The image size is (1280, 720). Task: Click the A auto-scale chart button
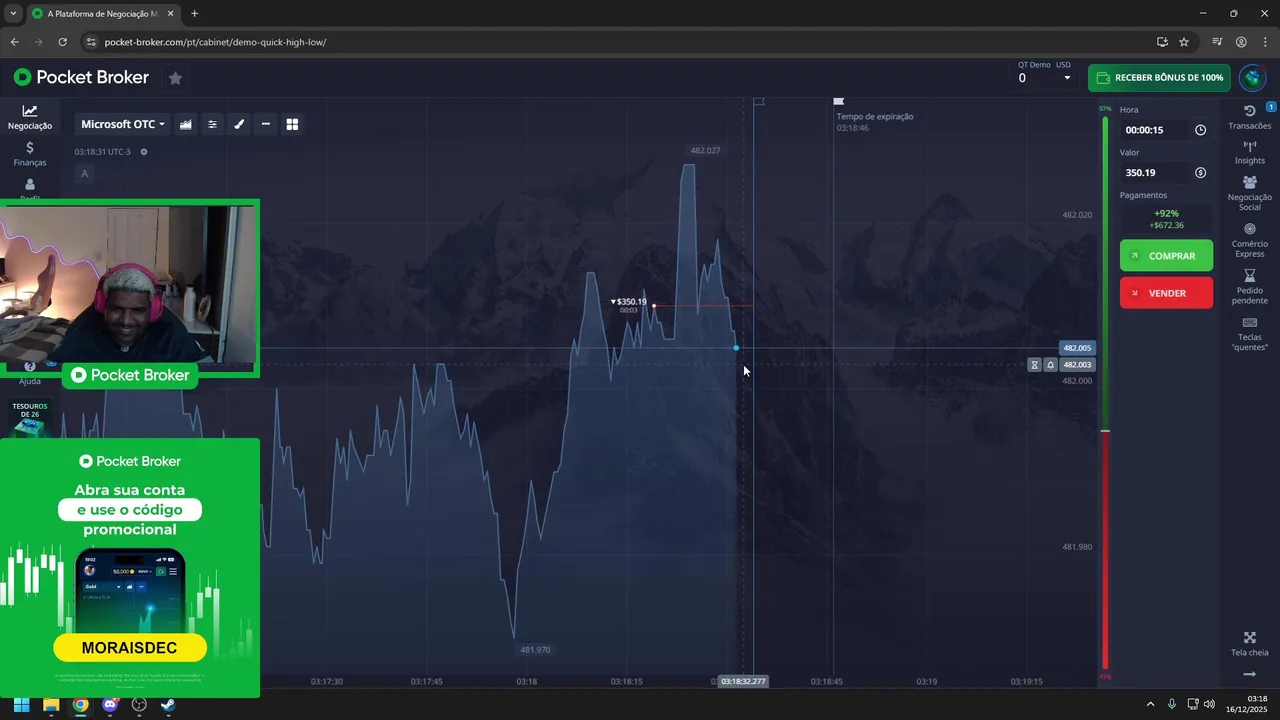click(84, 174)
